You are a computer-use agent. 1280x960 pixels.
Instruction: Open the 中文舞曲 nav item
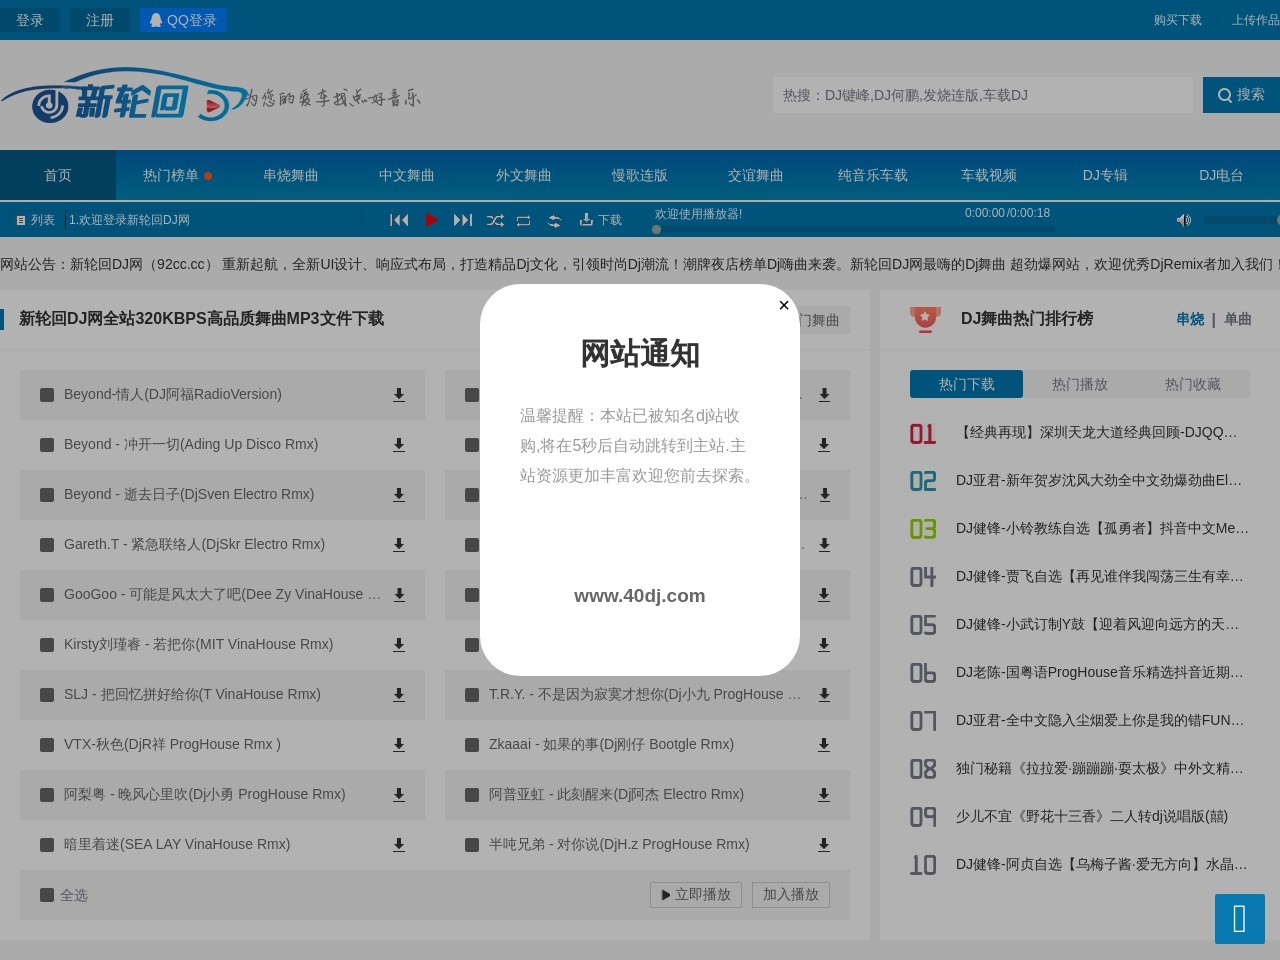click(x=407, y=175)
